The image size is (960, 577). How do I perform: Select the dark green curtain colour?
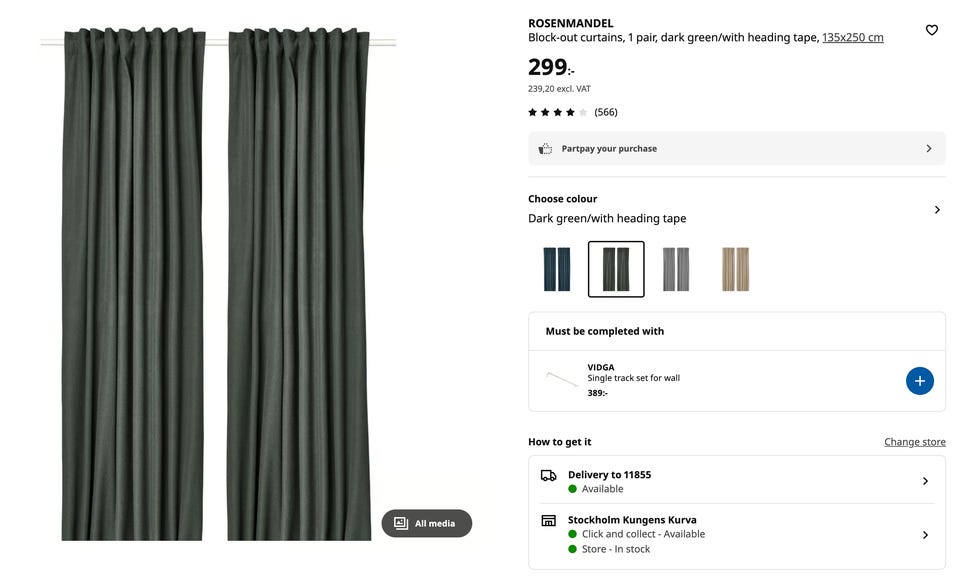tap(616, 269)
